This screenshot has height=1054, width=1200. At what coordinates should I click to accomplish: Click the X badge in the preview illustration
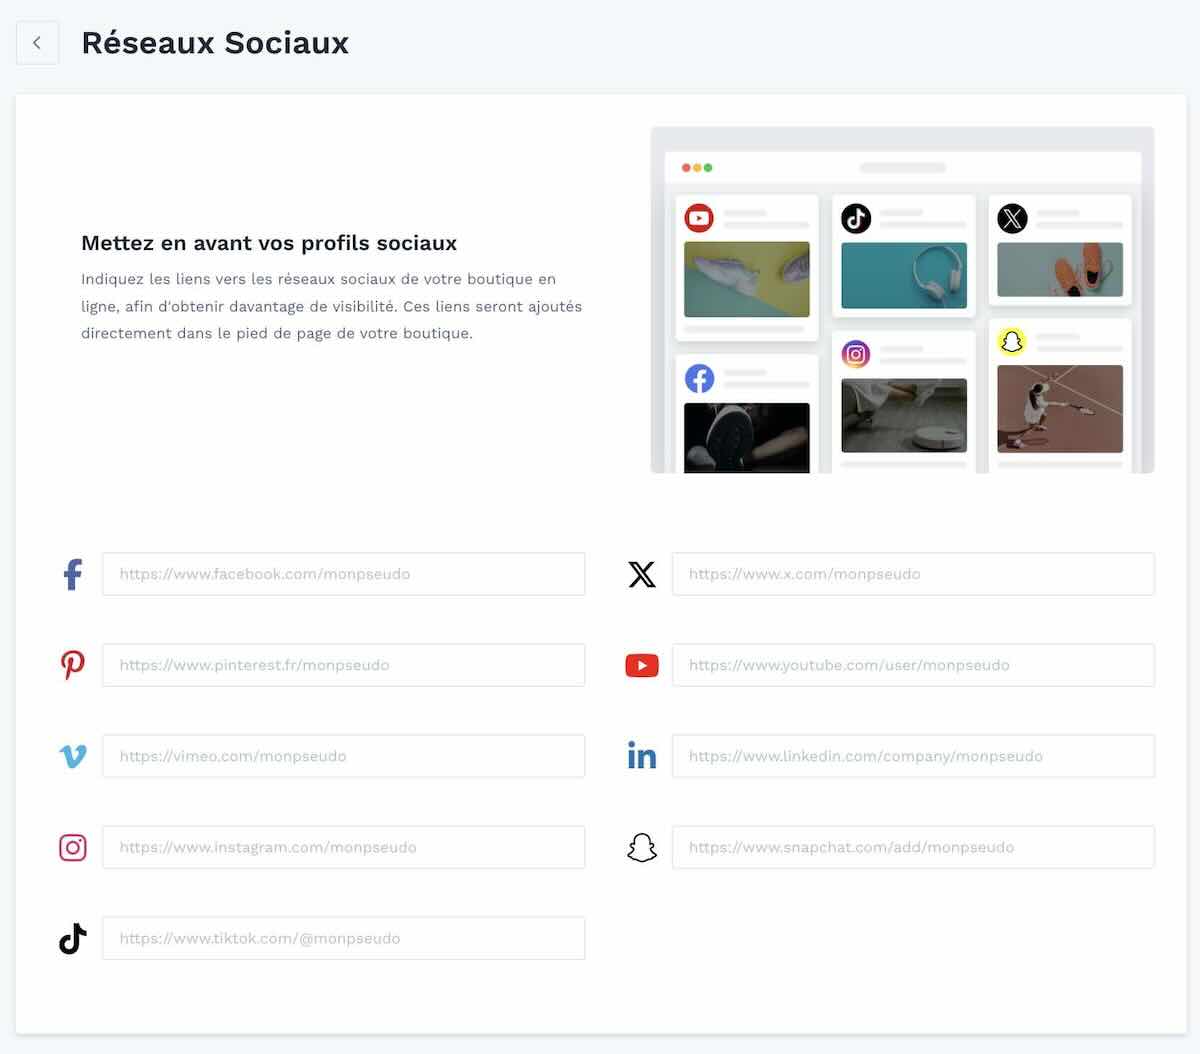[x=1013, y=218]
